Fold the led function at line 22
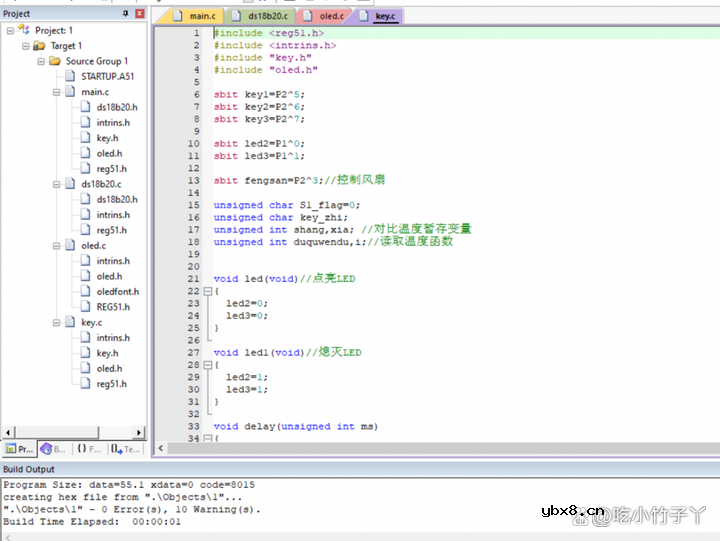Screen dimensions: 720x541 [207, 291]
